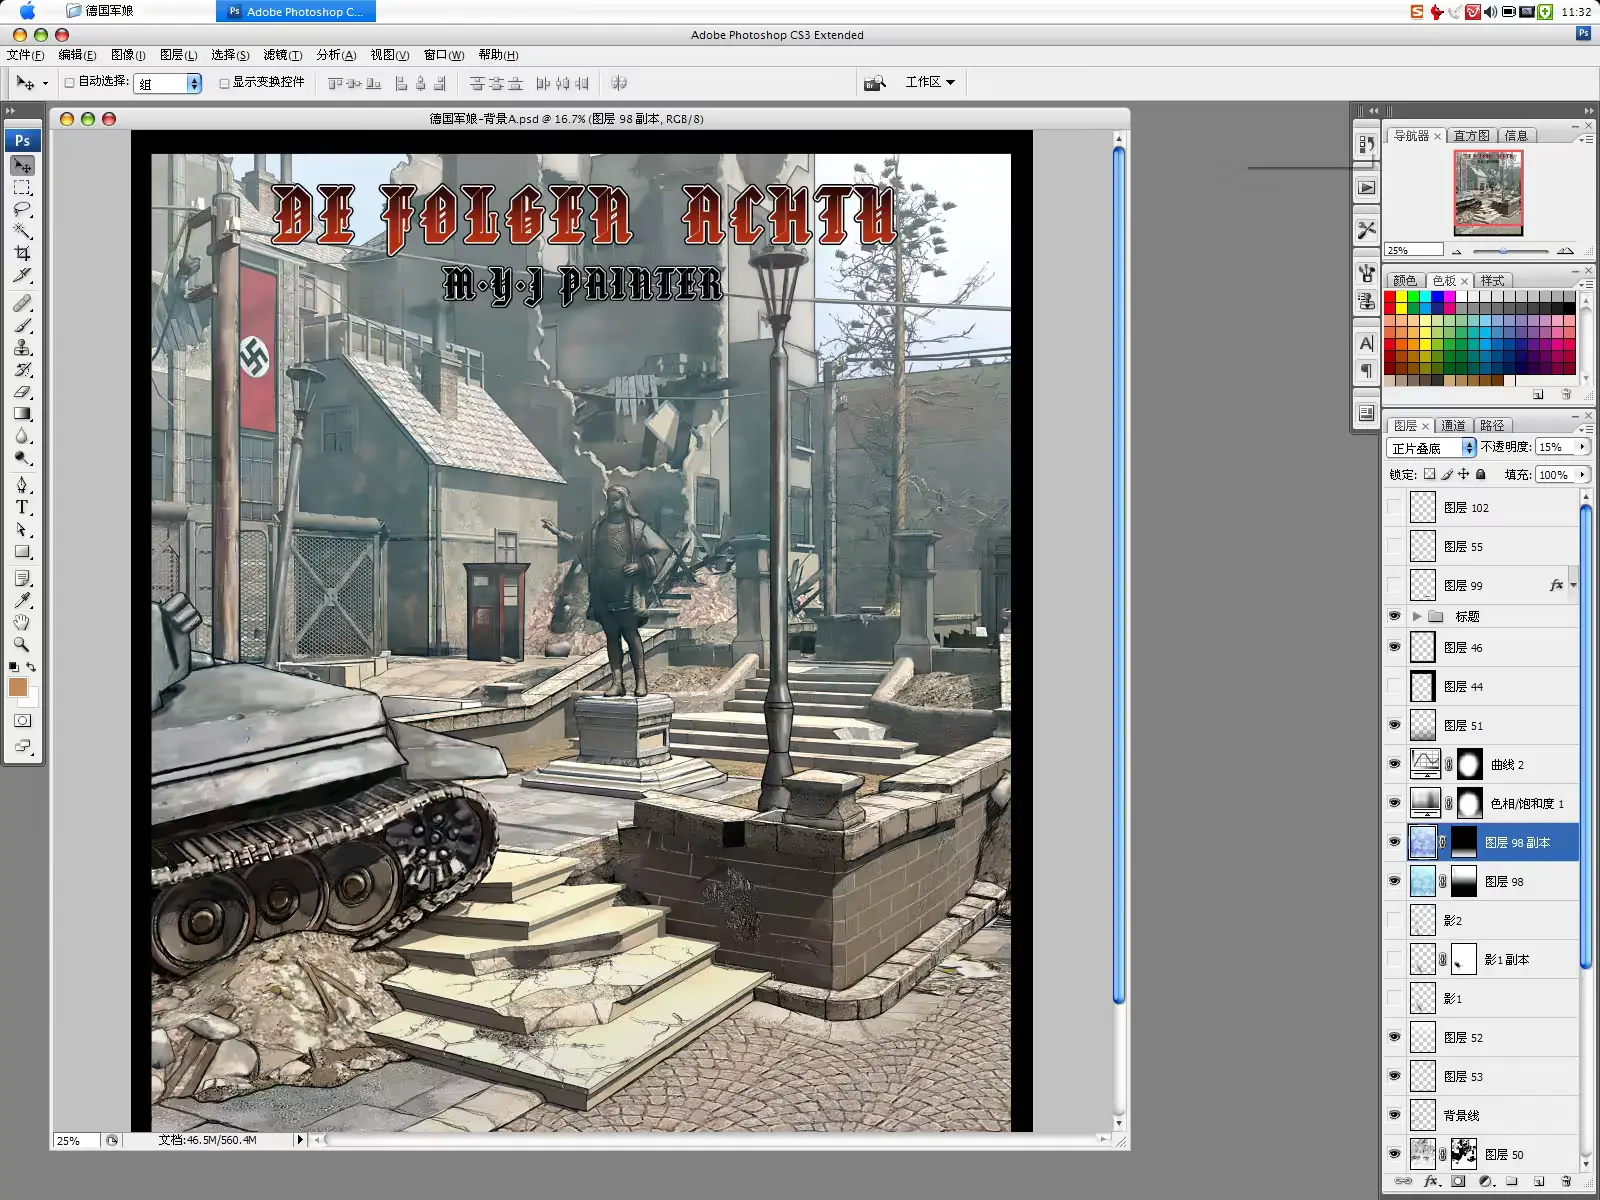This screenshot has width=1600, height=1200.
Task: Open the 工作区 workspace dropdown
Action: (x=930, y=82)
